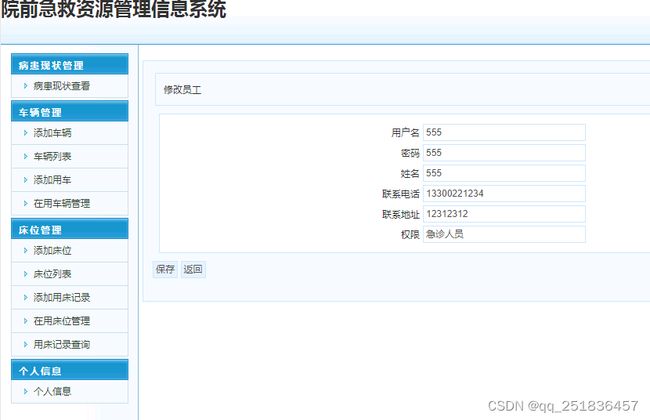Click arrow icon beside 添加床位
650x420 pixels.
pos(25,250)
